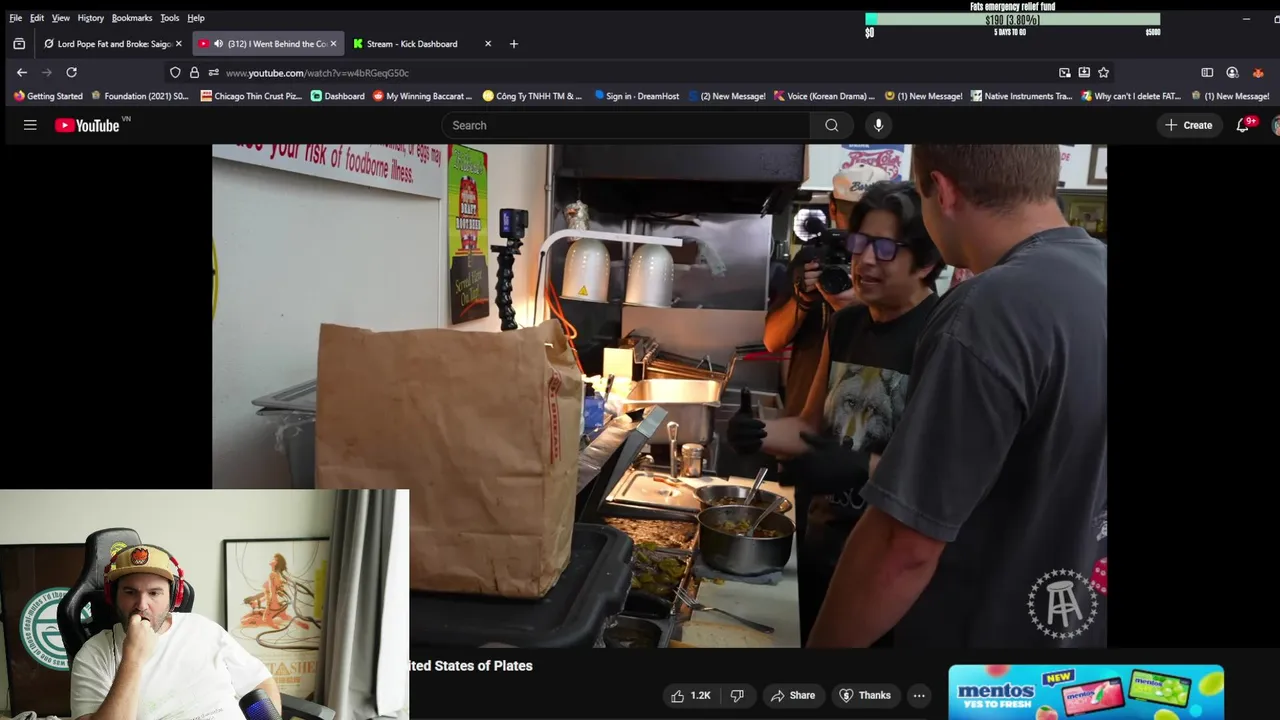Open the View menu

(x=61, y=18)
